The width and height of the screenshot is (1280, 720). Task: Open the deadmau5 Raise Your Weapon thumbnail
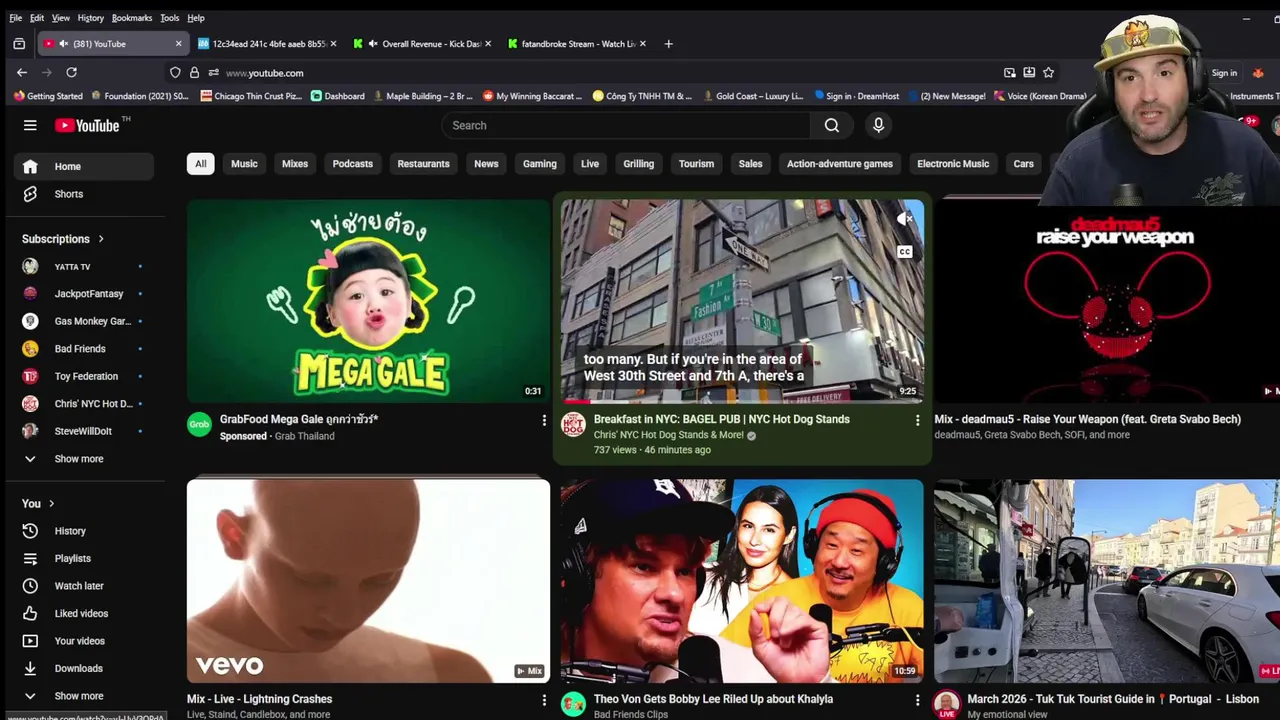coord(1107,301)
